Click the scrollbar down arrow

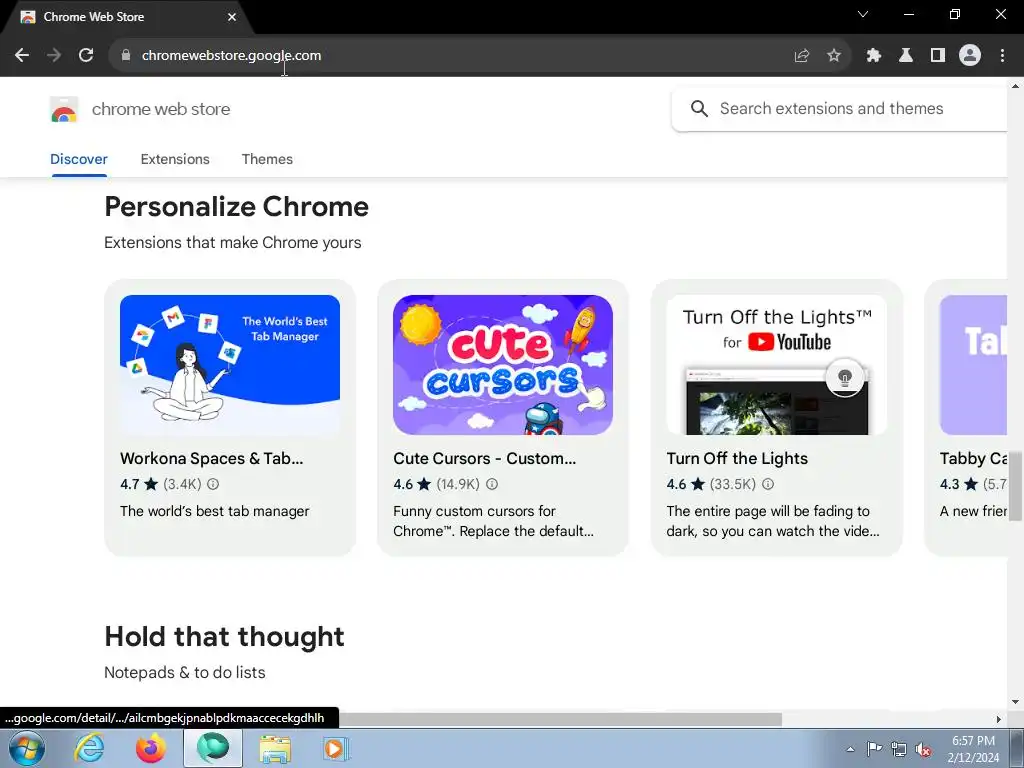1016,702
